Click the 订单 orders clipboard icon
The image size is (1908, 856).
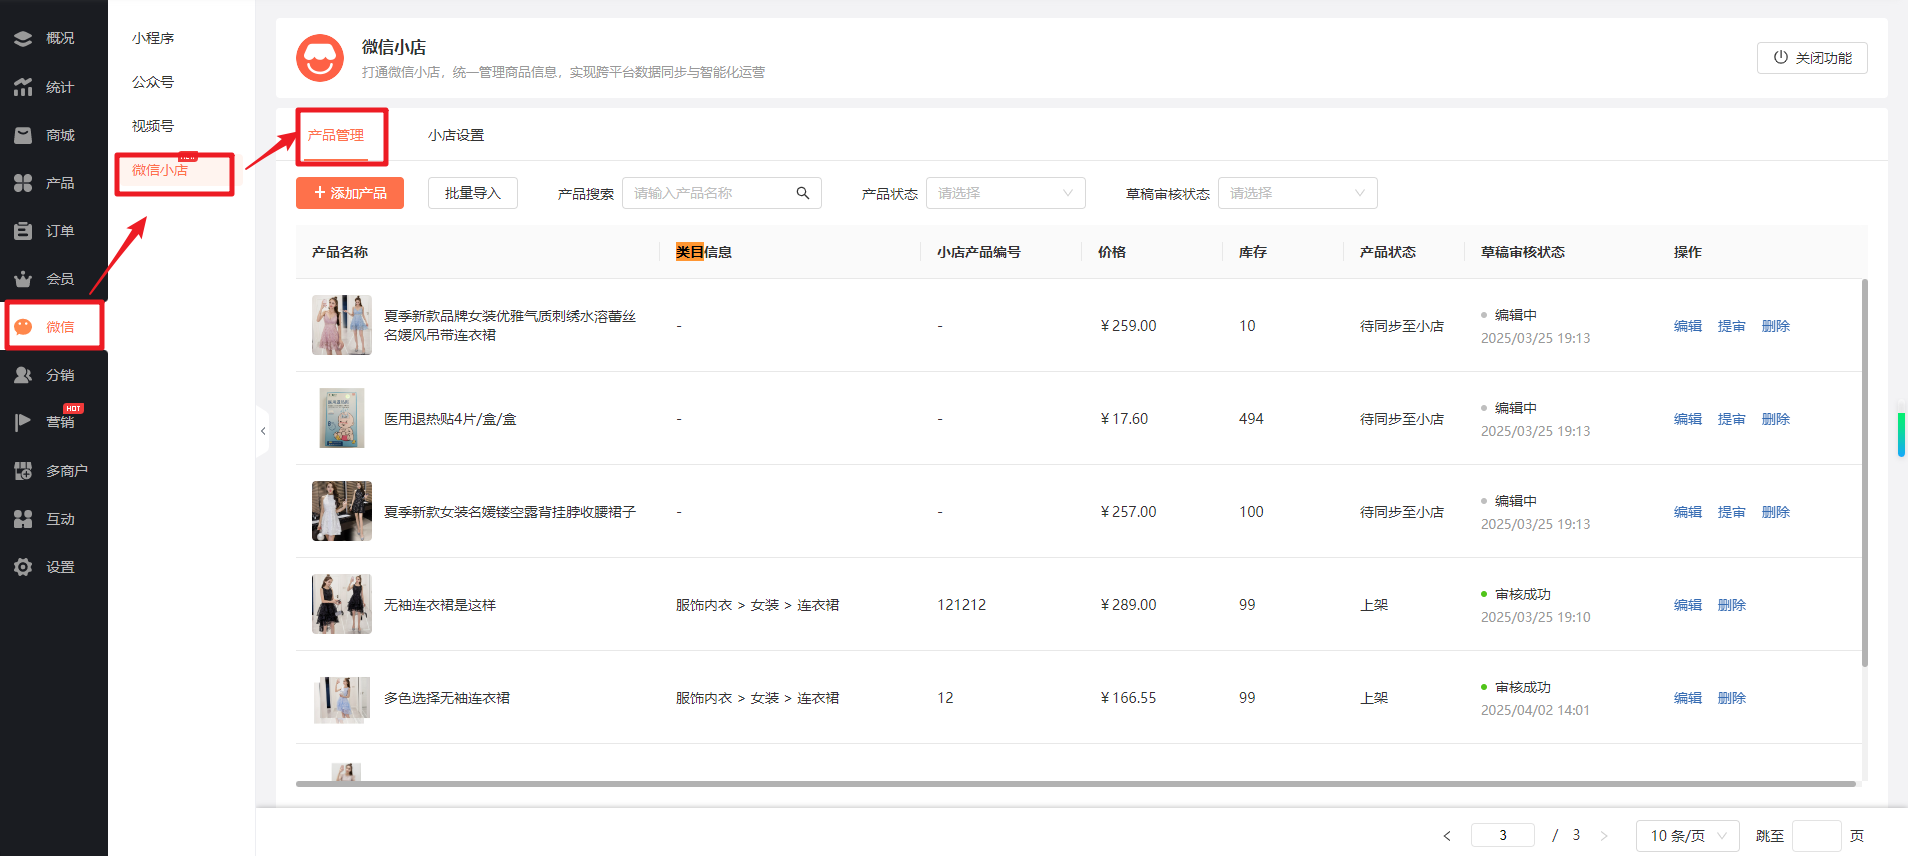coord(23,231)
